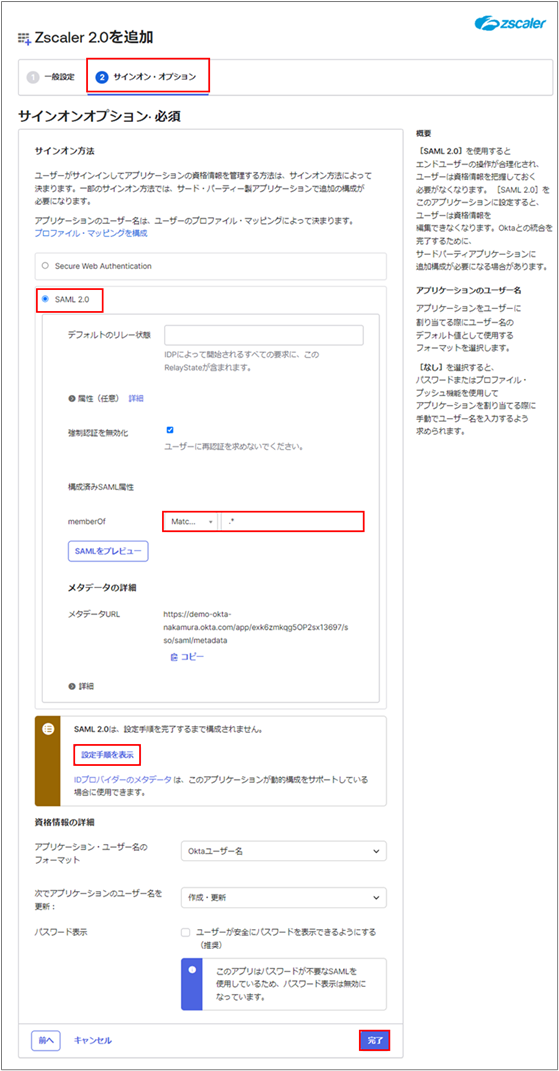Click the 前へ button

tap(46, 1040)
